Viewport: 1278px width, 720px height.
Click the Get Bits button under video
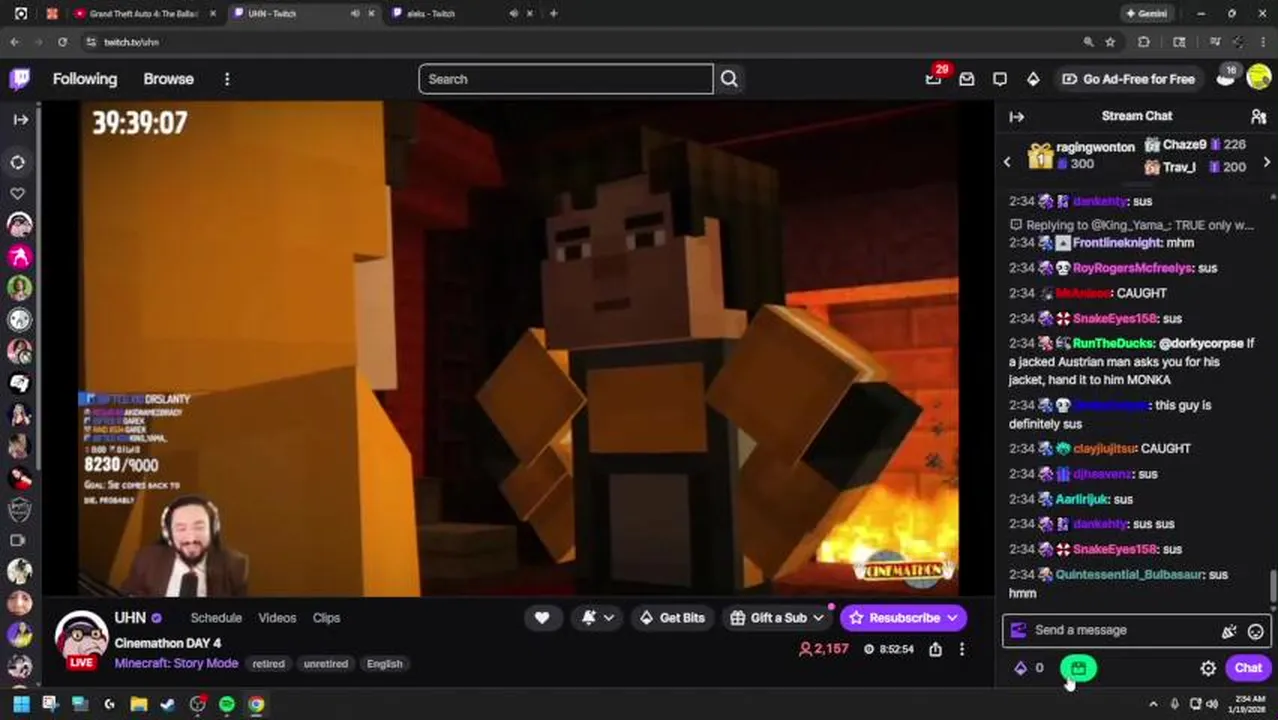671,618
